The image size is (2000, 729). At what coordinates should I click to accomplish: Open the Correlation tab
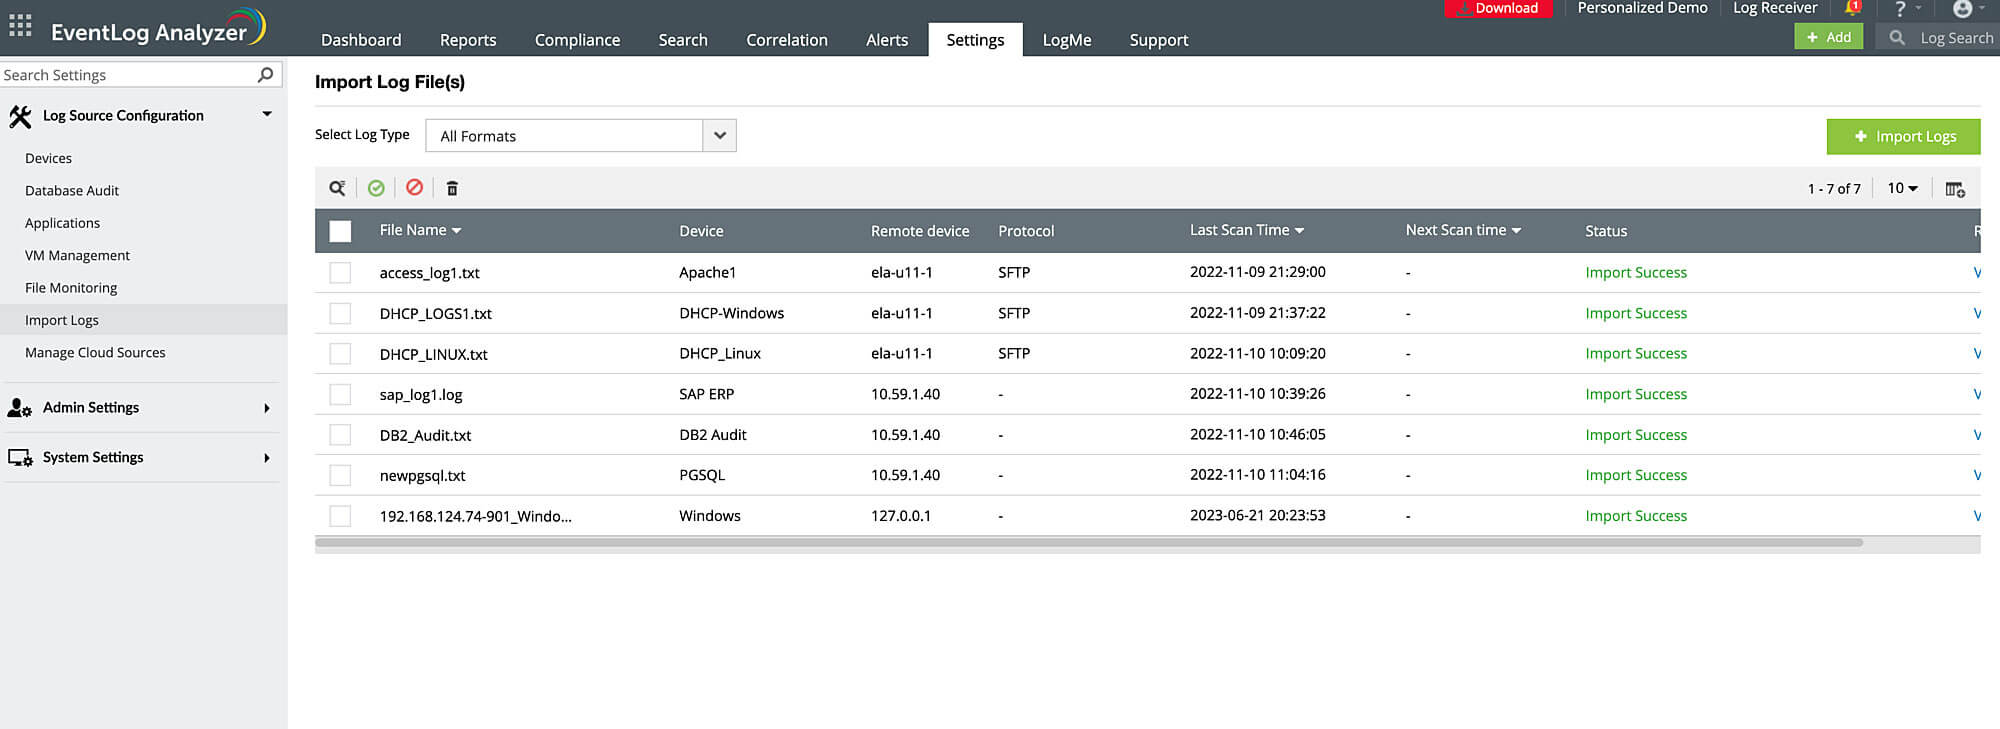[x=787, y=40]
